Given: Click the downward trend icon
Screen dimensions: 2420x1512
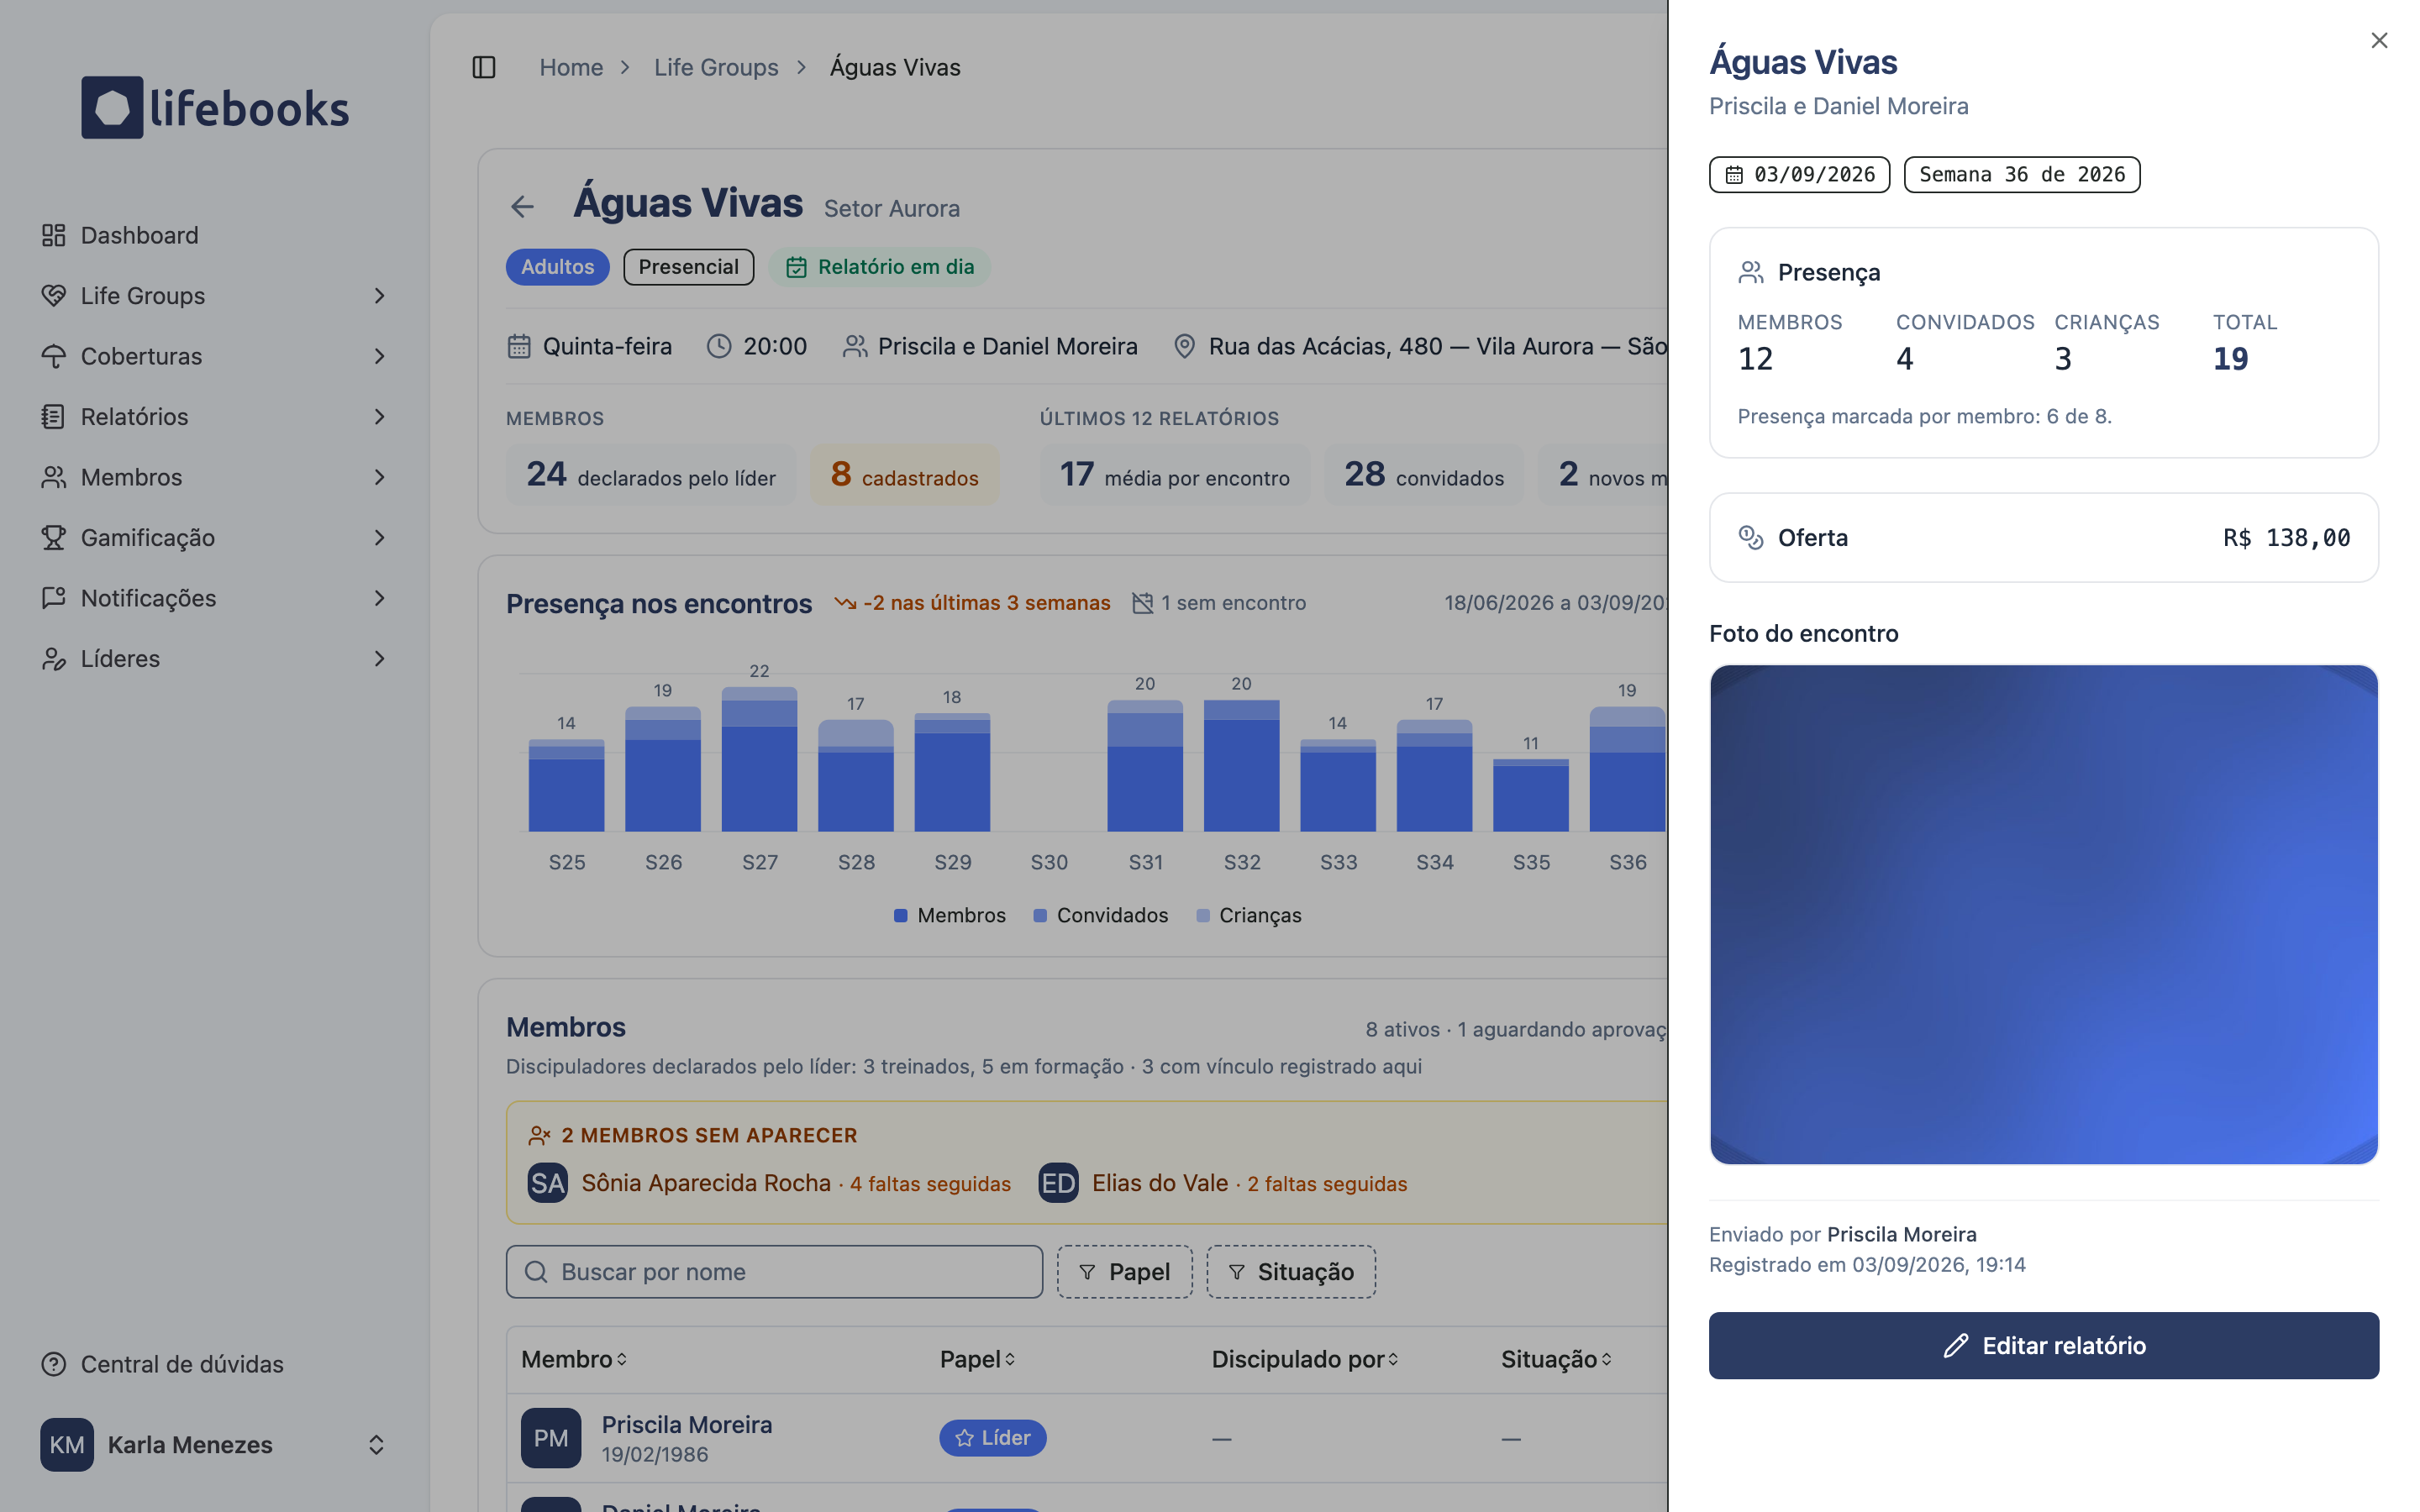Looking at the screenshot, I should (x=845, y=603).
